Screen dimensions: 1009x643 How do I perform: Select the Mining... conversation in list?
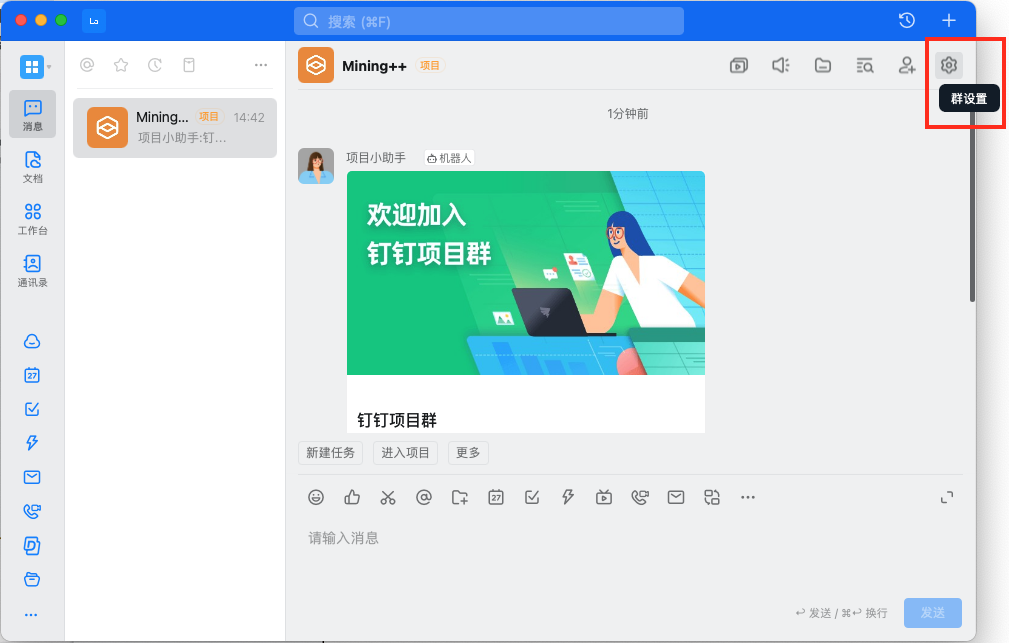[175, 127]
